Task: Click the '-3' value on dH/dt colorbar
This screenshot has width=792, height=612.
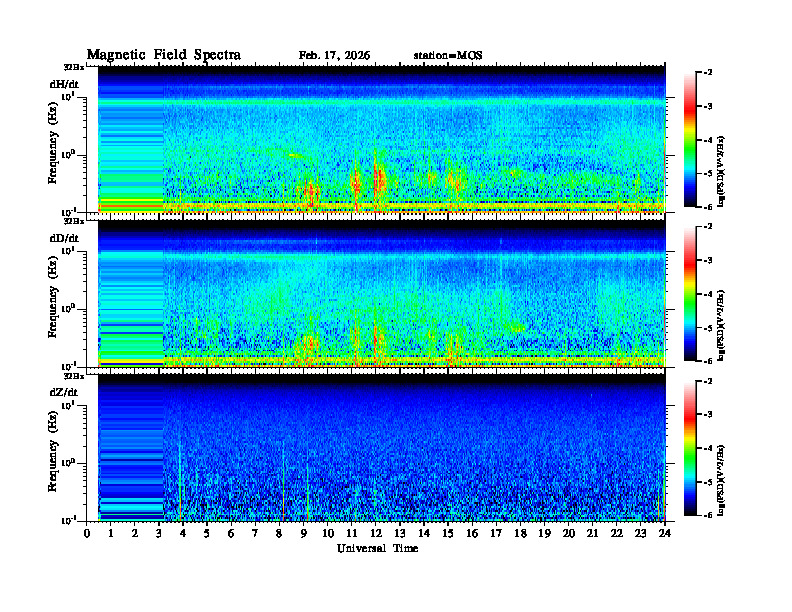Action: pos(708,106)
